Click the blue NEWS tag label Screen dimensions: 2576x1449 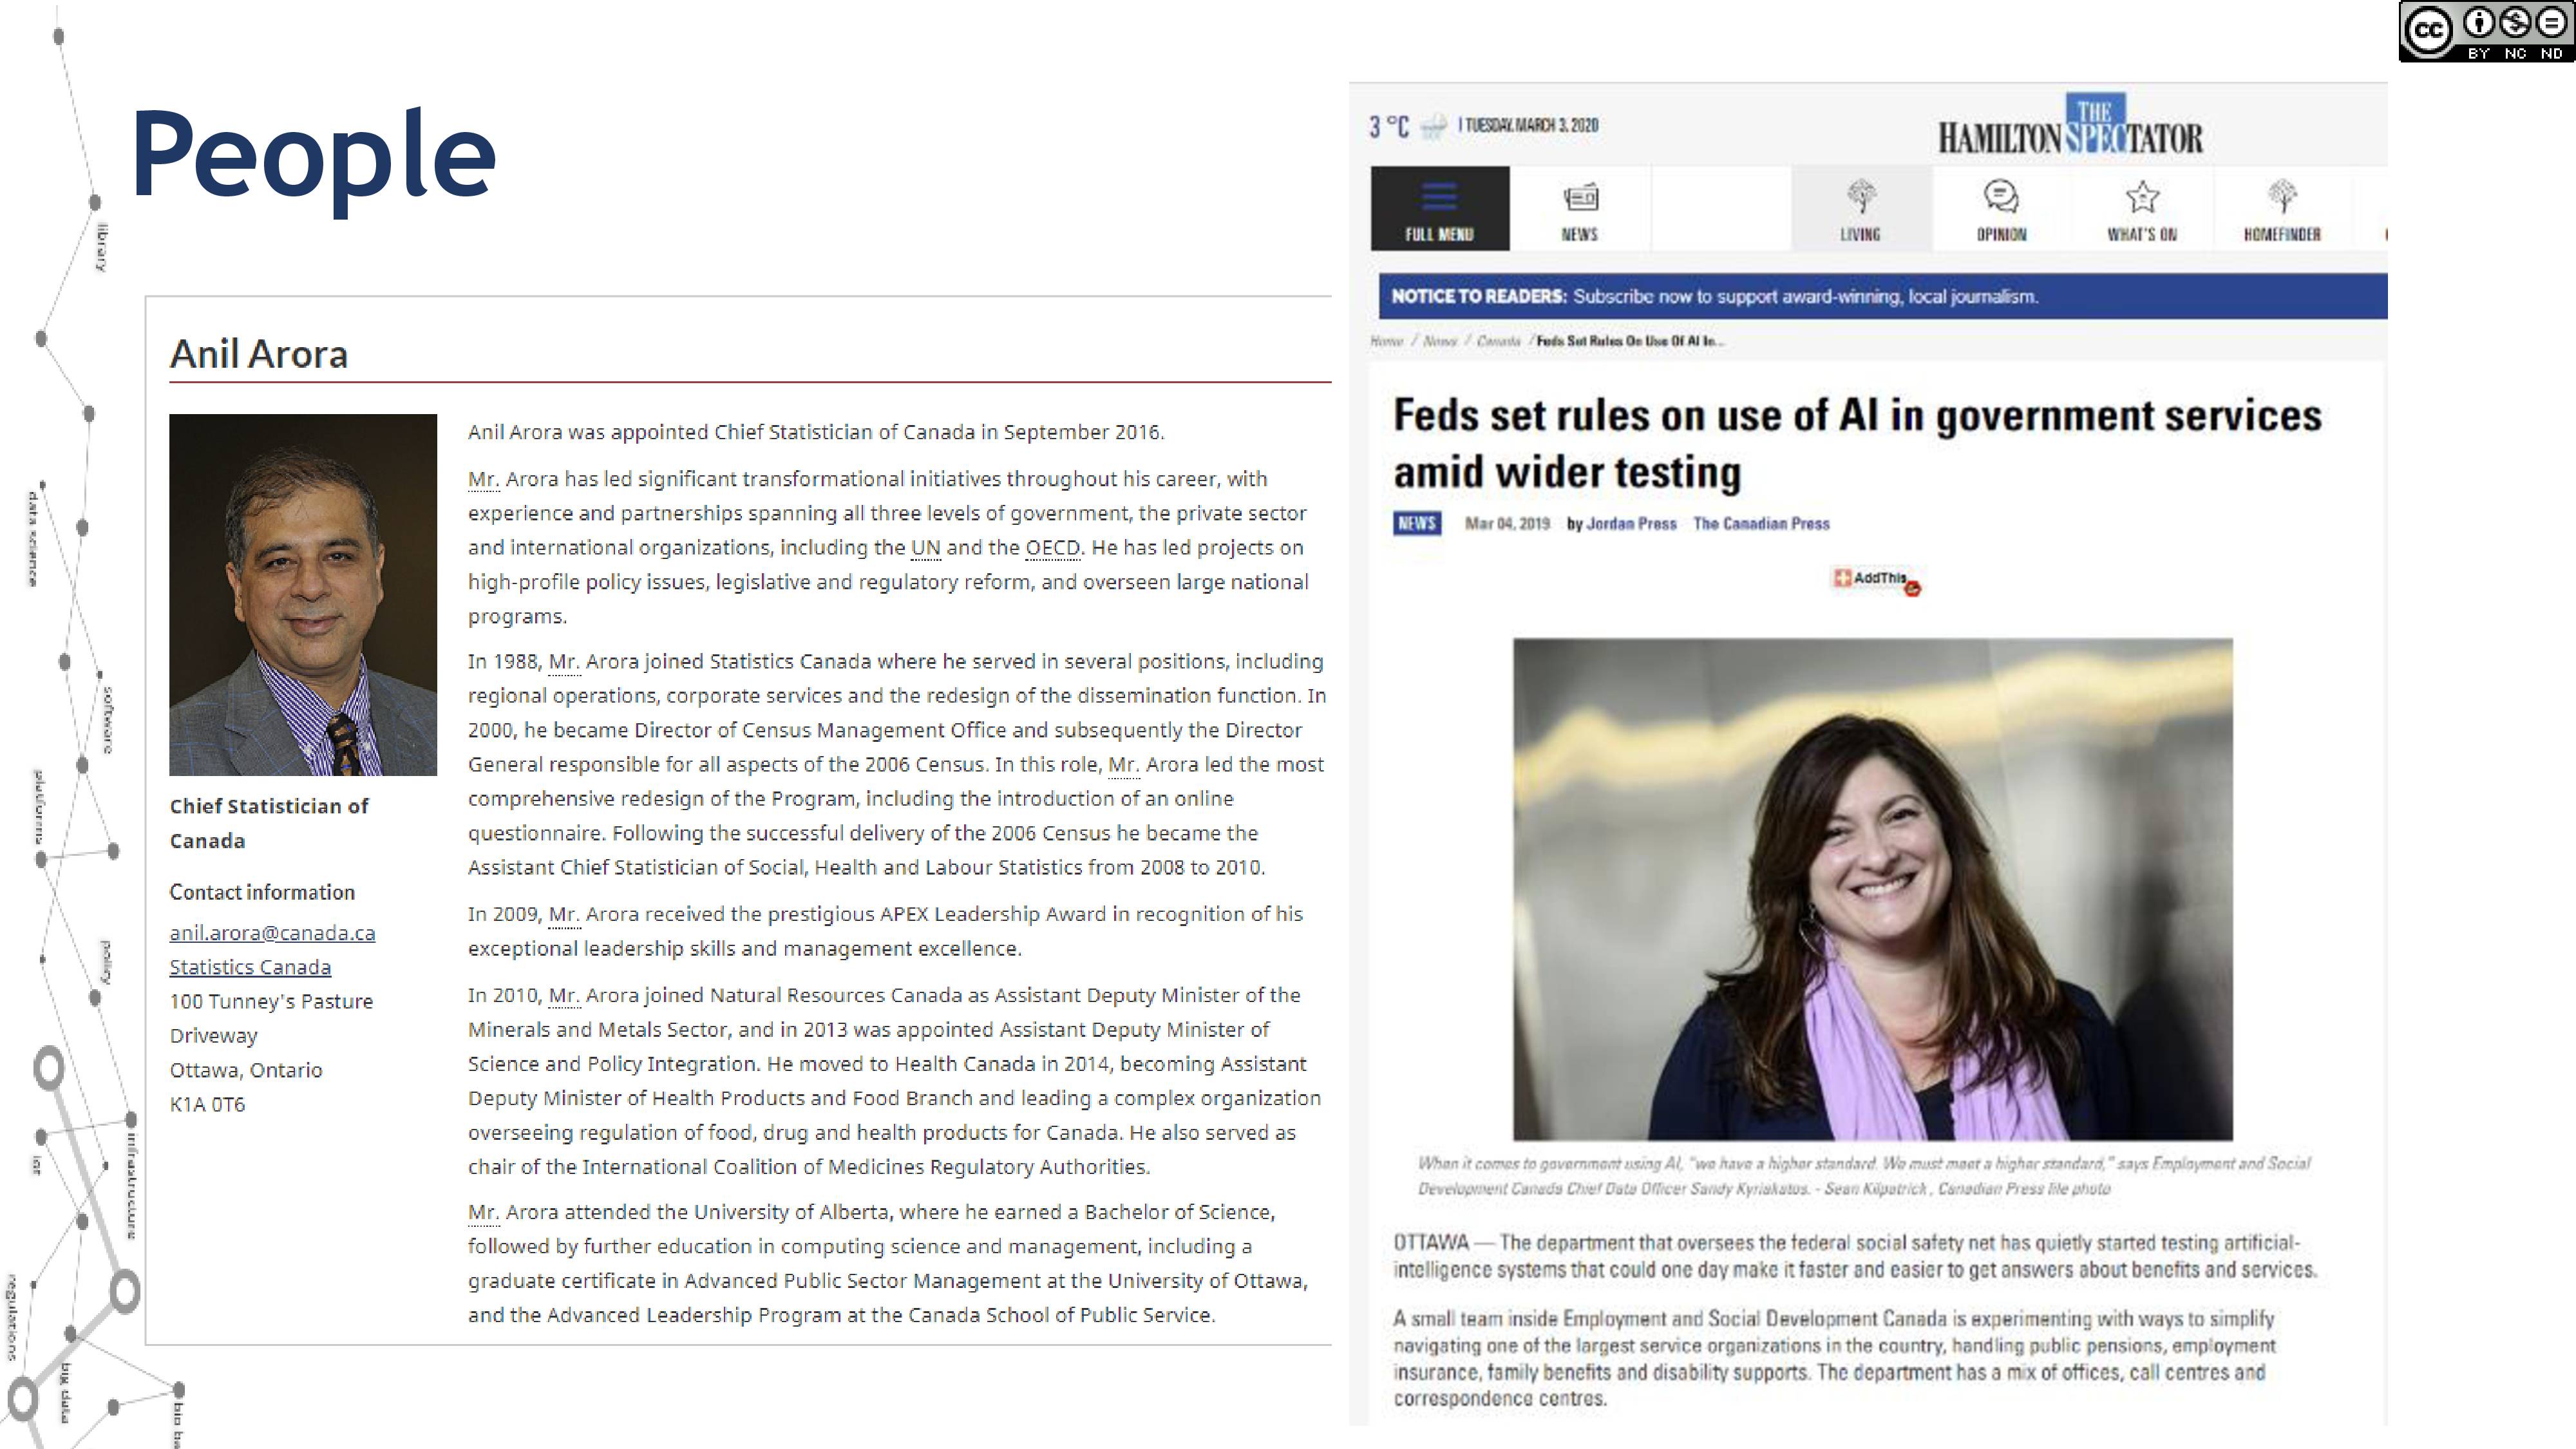click(x=1417, y=523)
